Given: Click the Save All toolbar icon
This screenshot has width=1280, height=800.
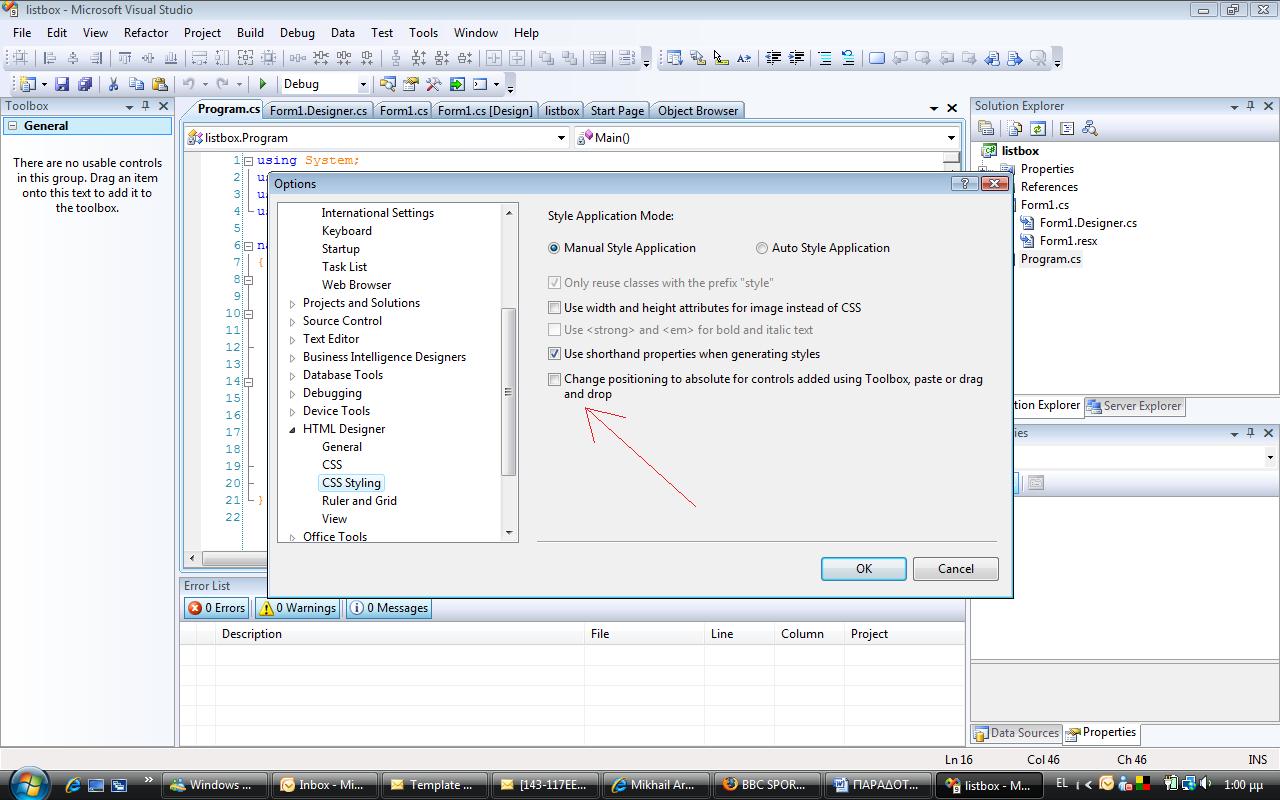Looking at the screenshot, I should click(85, 85).
